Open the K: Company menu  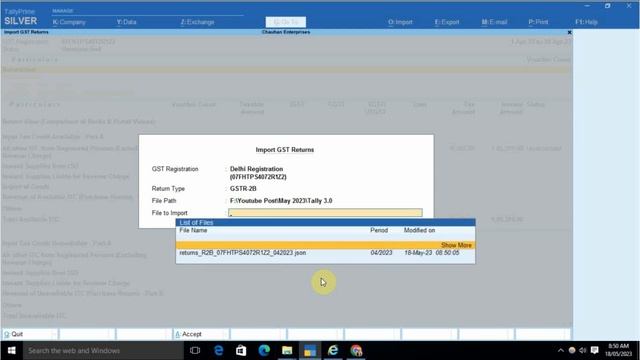click(x=69, y=22)
